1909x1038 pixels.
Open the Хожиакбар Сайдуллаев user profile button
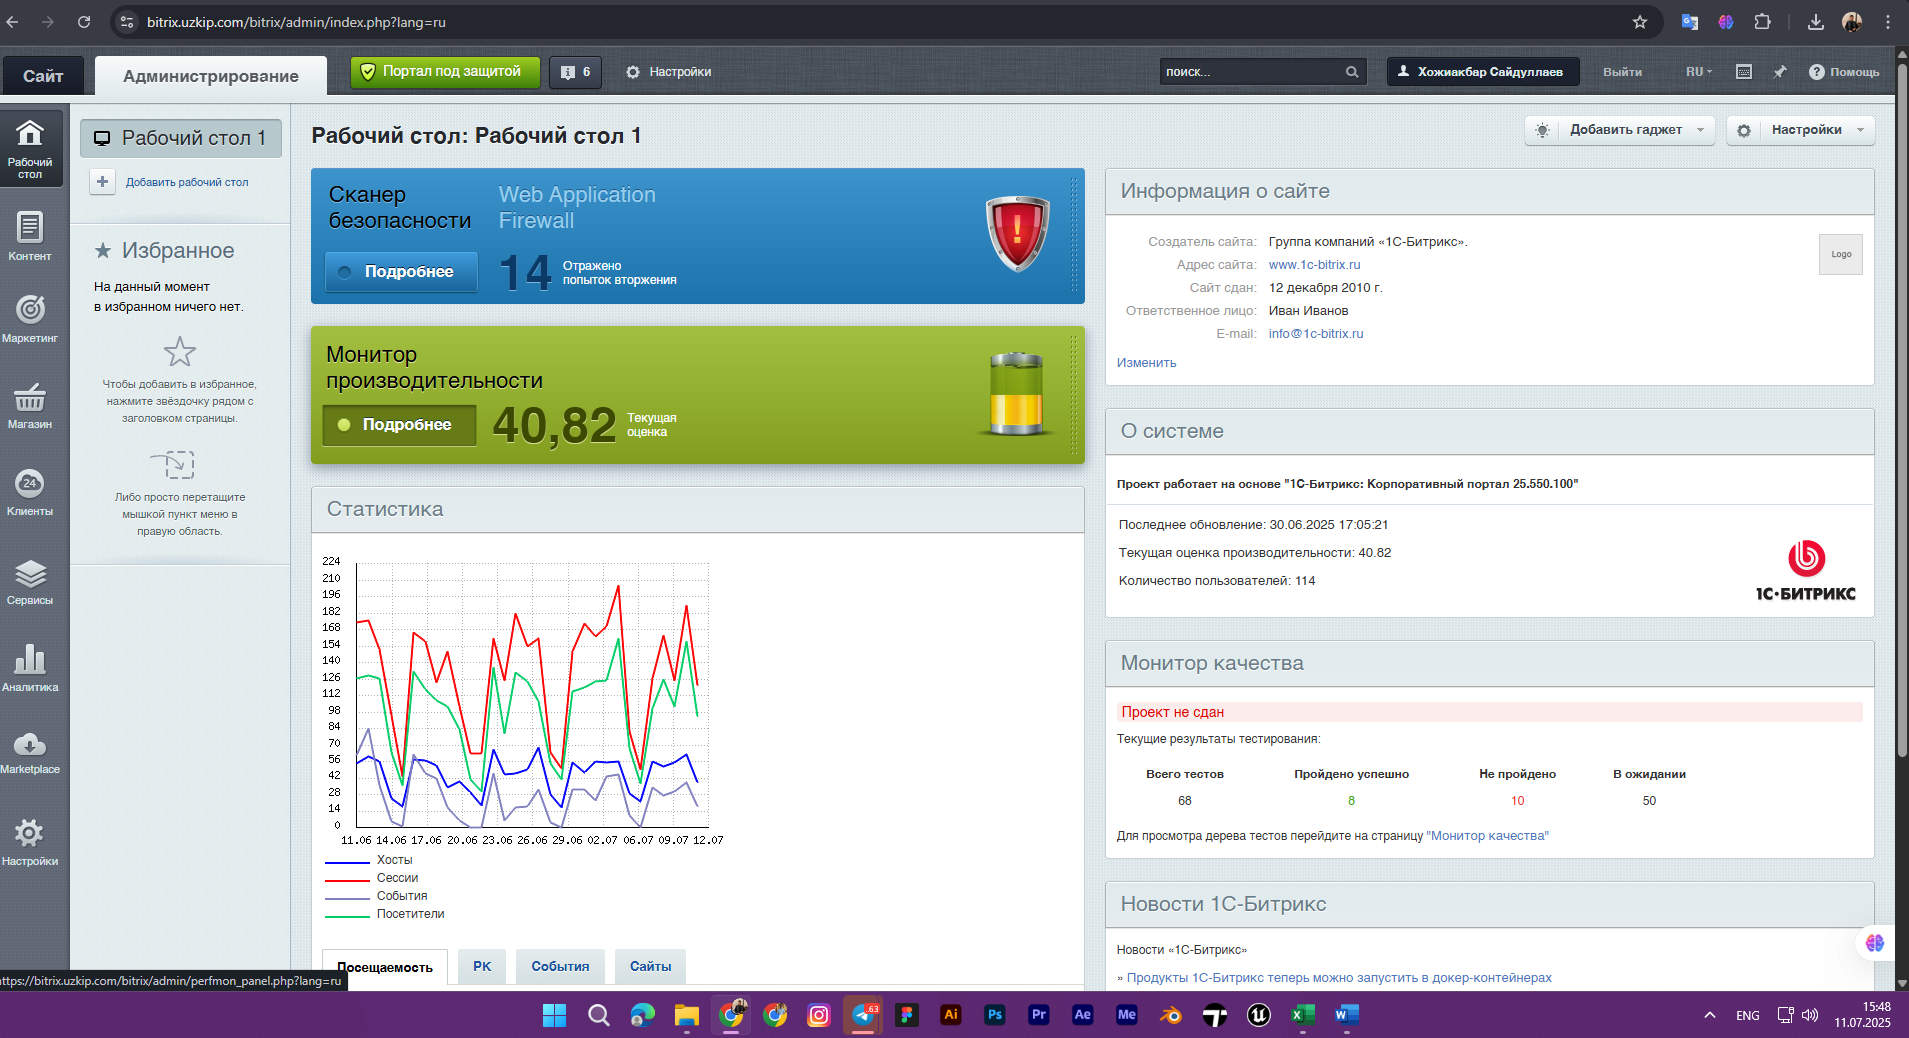(x=1483, y=72)
